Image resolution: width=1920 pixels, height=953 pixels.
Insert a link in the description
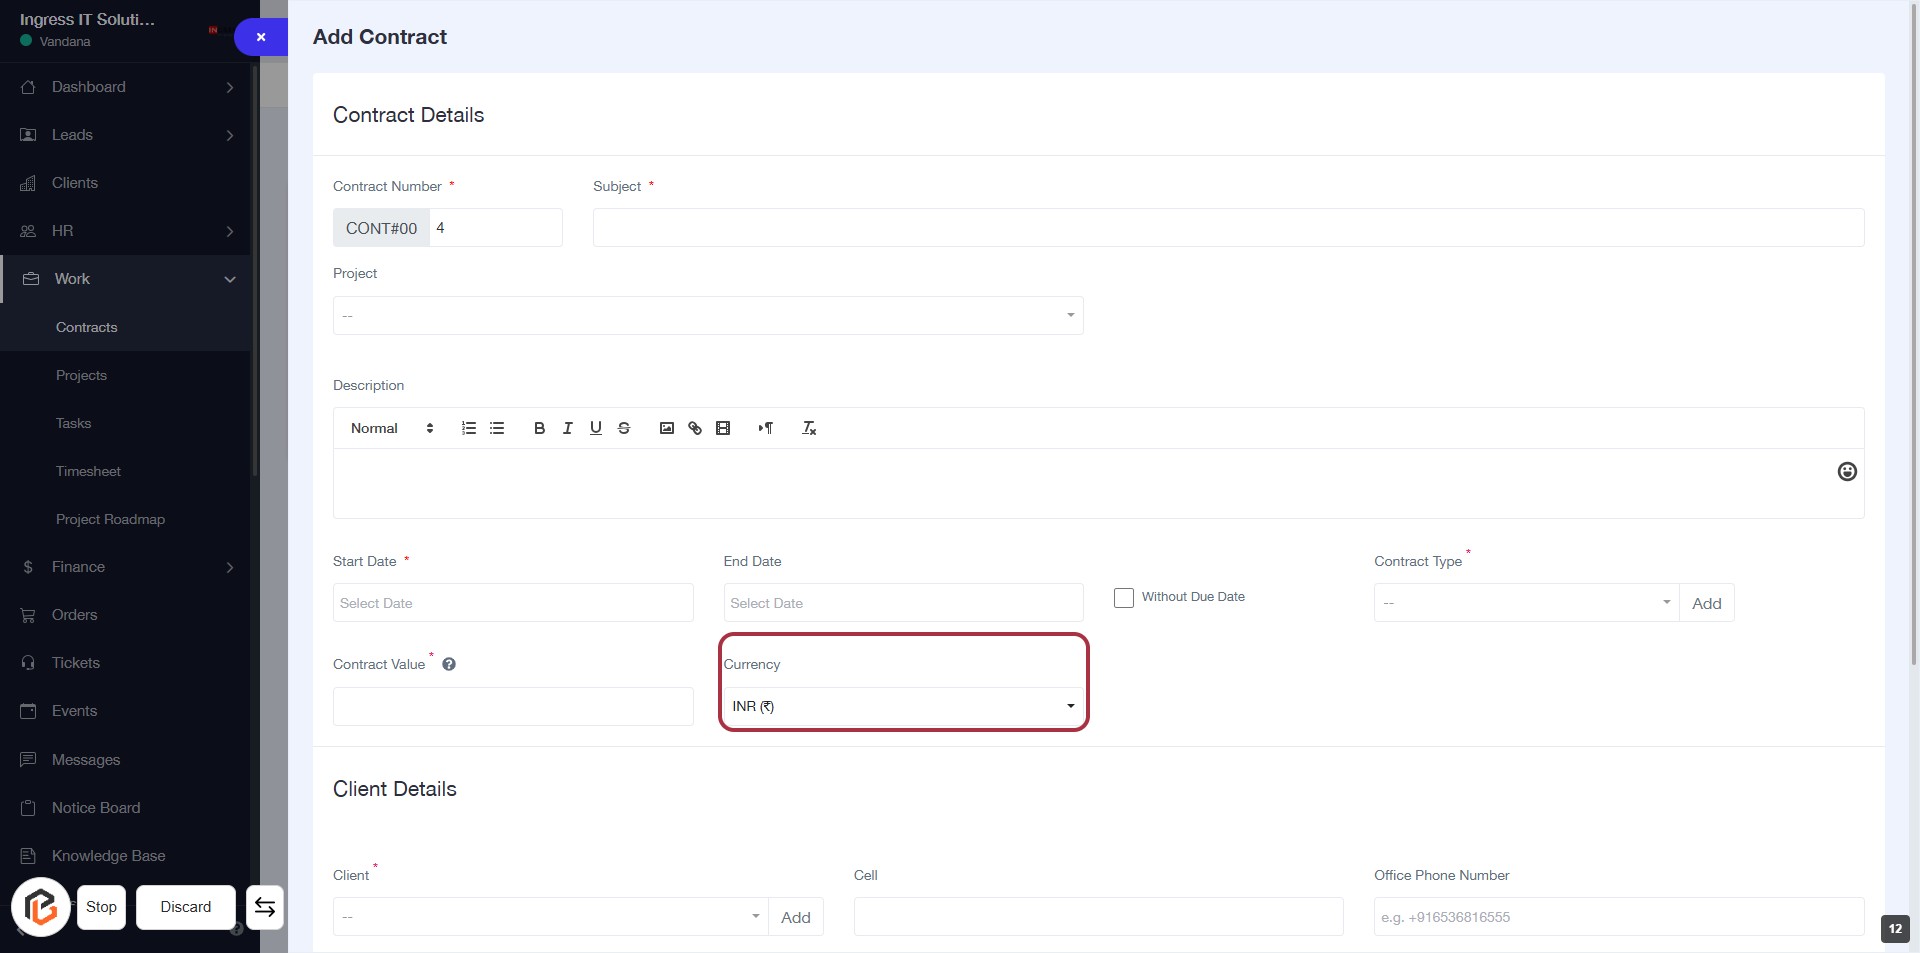pos(694,428)
